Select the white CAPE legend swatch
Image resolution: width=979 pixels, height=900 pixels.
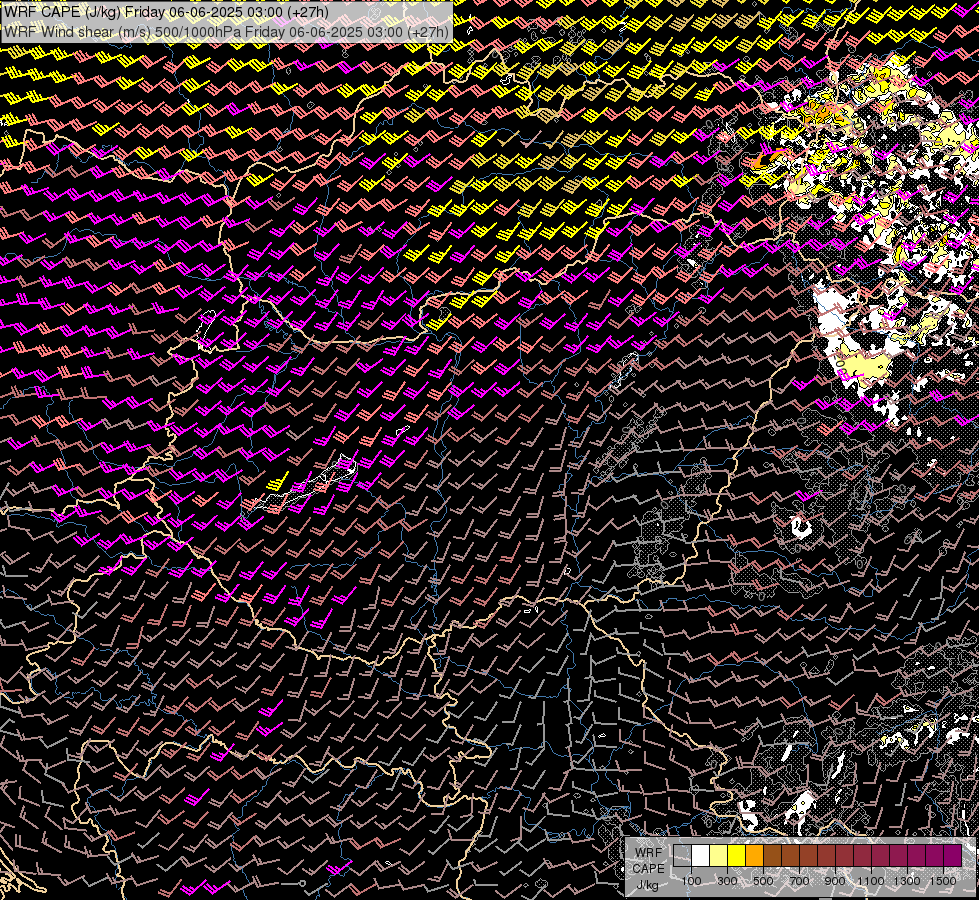[701, 856]
